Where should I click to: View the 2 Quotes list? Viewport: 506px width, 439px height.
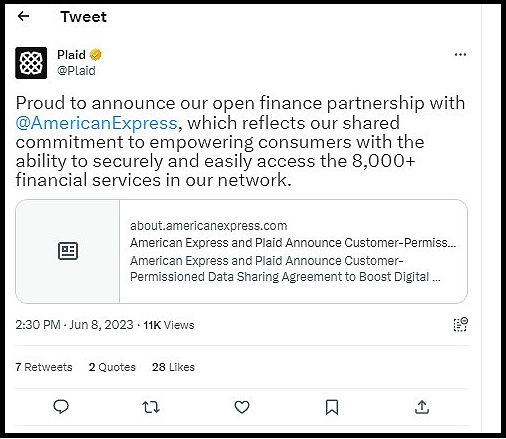coord(112,367)
